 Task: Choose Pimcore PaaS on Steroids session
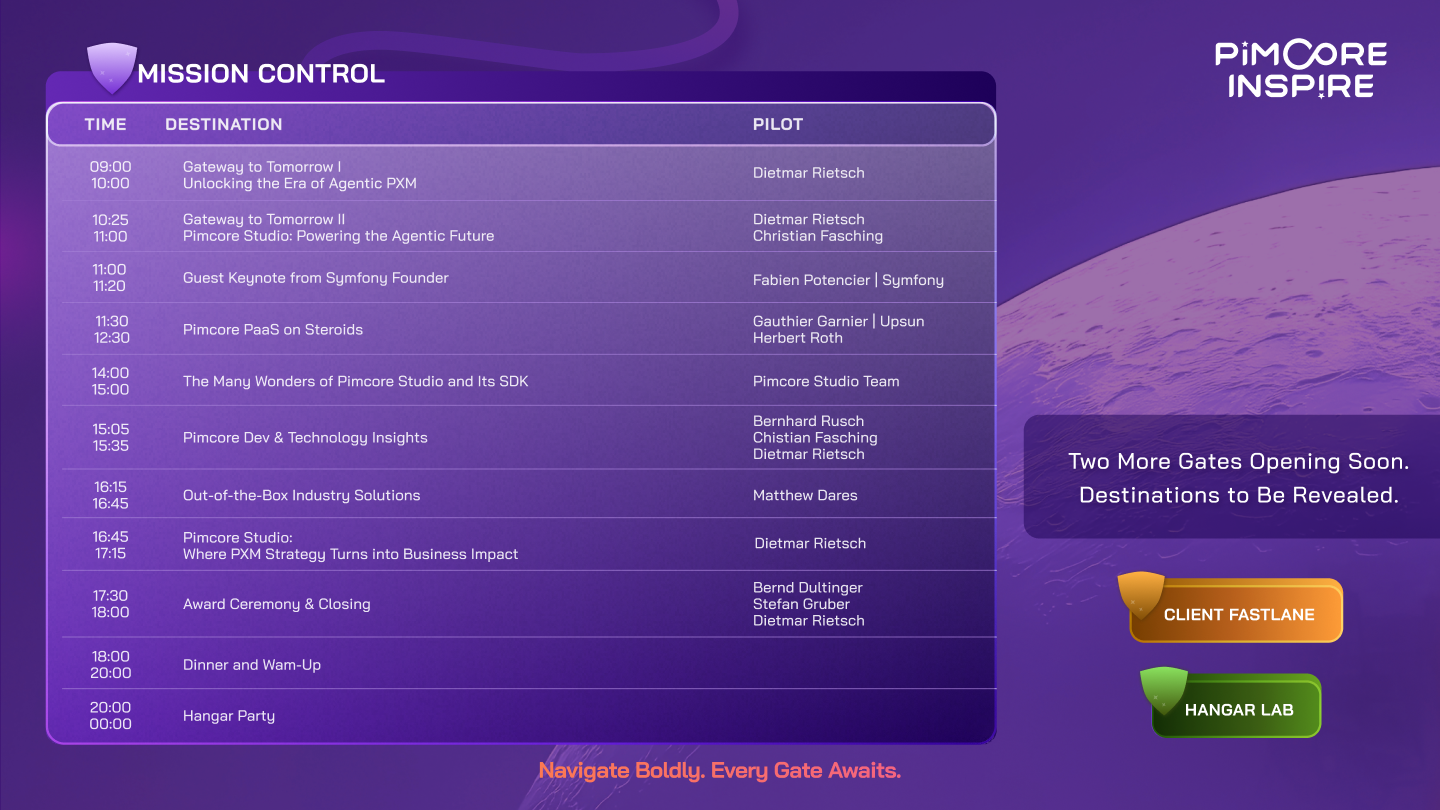click(x=272, y=330)
